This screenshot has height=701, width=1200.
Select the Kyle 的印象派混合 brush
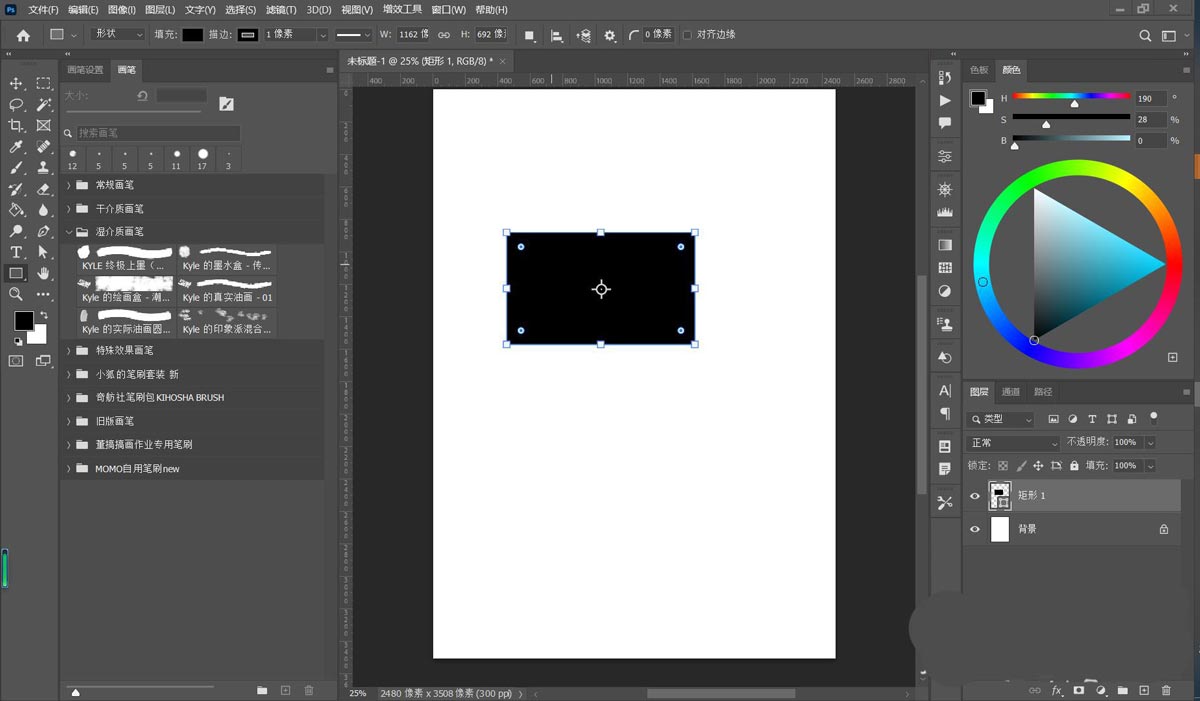point(227,321)
